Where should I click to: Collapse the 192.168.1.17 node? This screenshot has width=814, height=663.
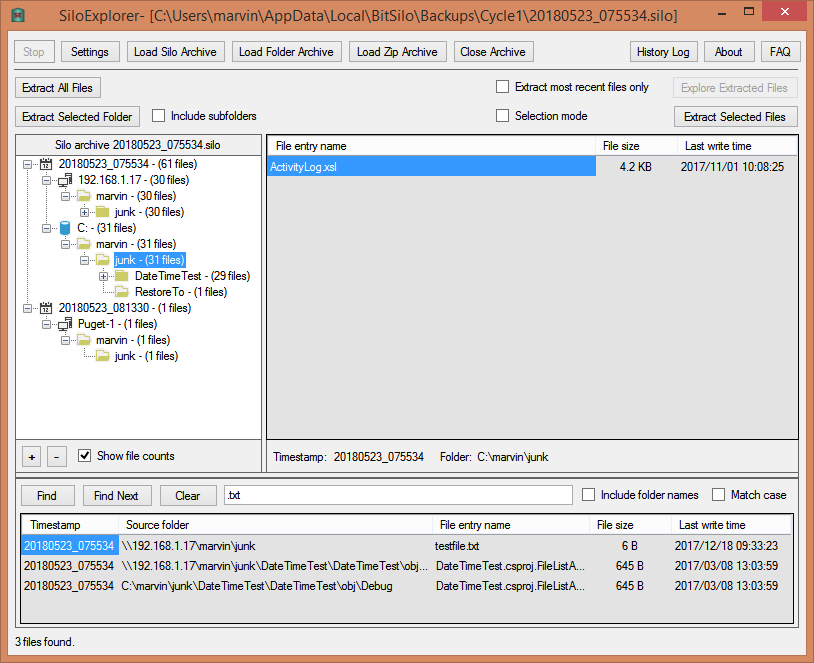46,181
